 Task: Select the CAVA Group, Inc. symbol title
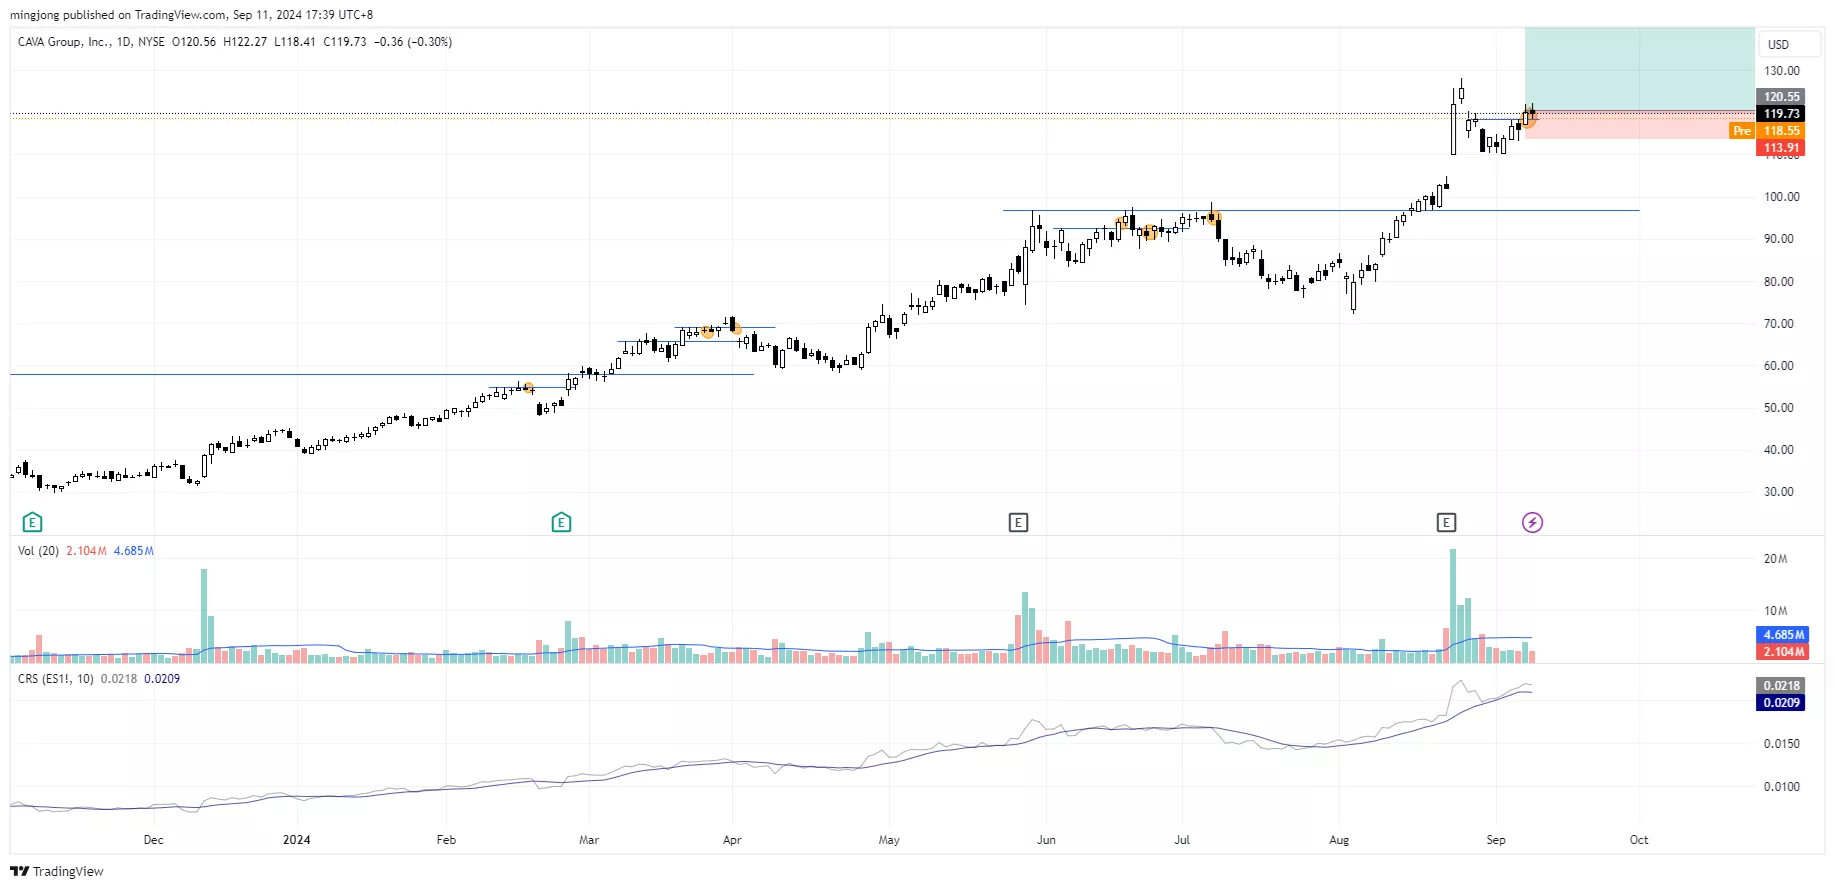[x=64, y=42]
